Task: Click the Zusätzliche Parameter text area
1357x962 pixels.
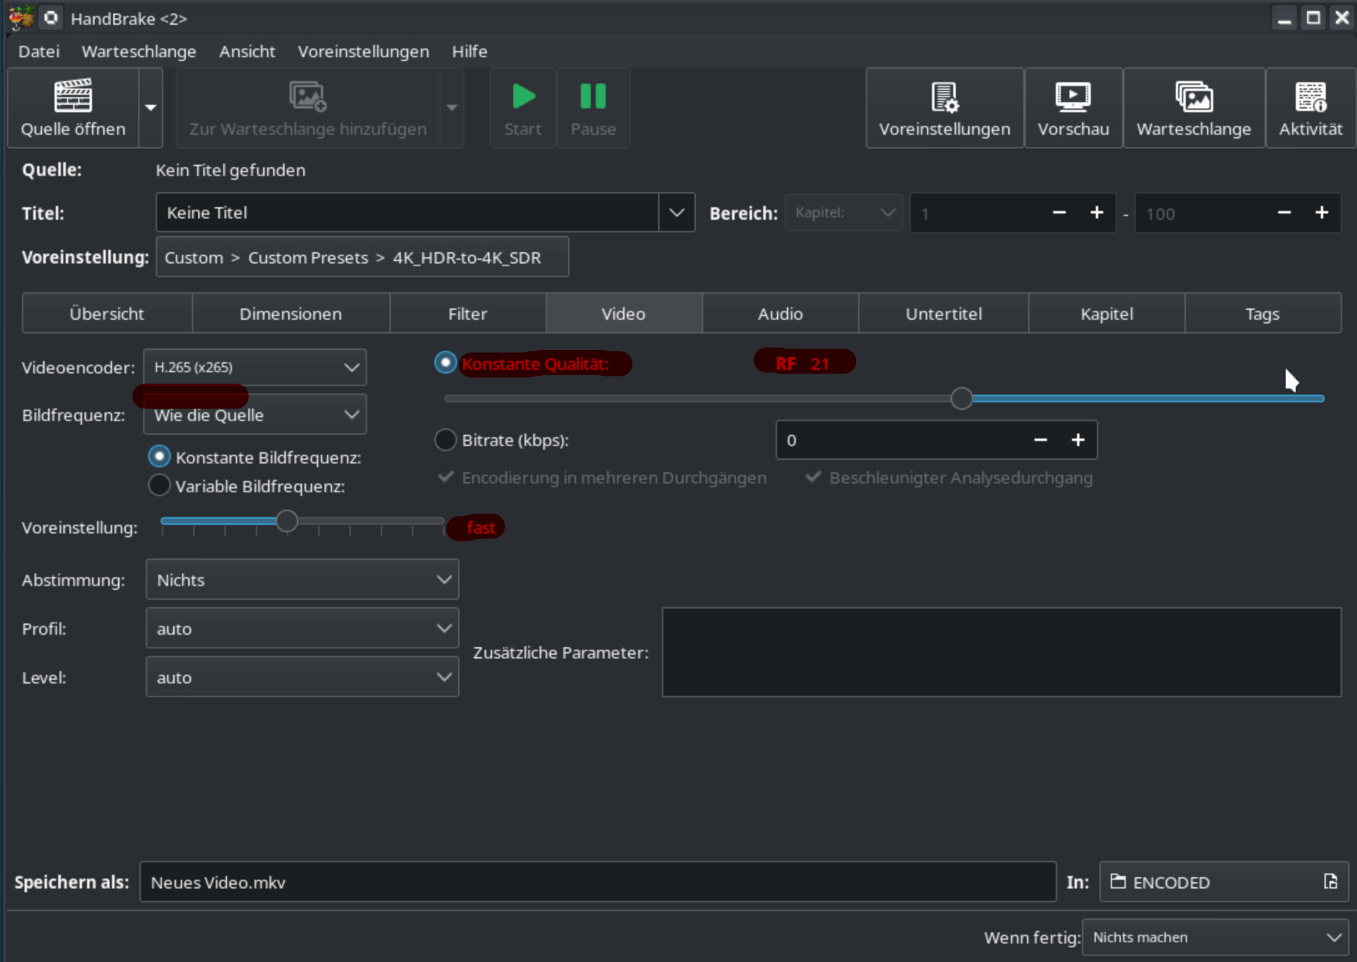Action: pos(1001,652)
